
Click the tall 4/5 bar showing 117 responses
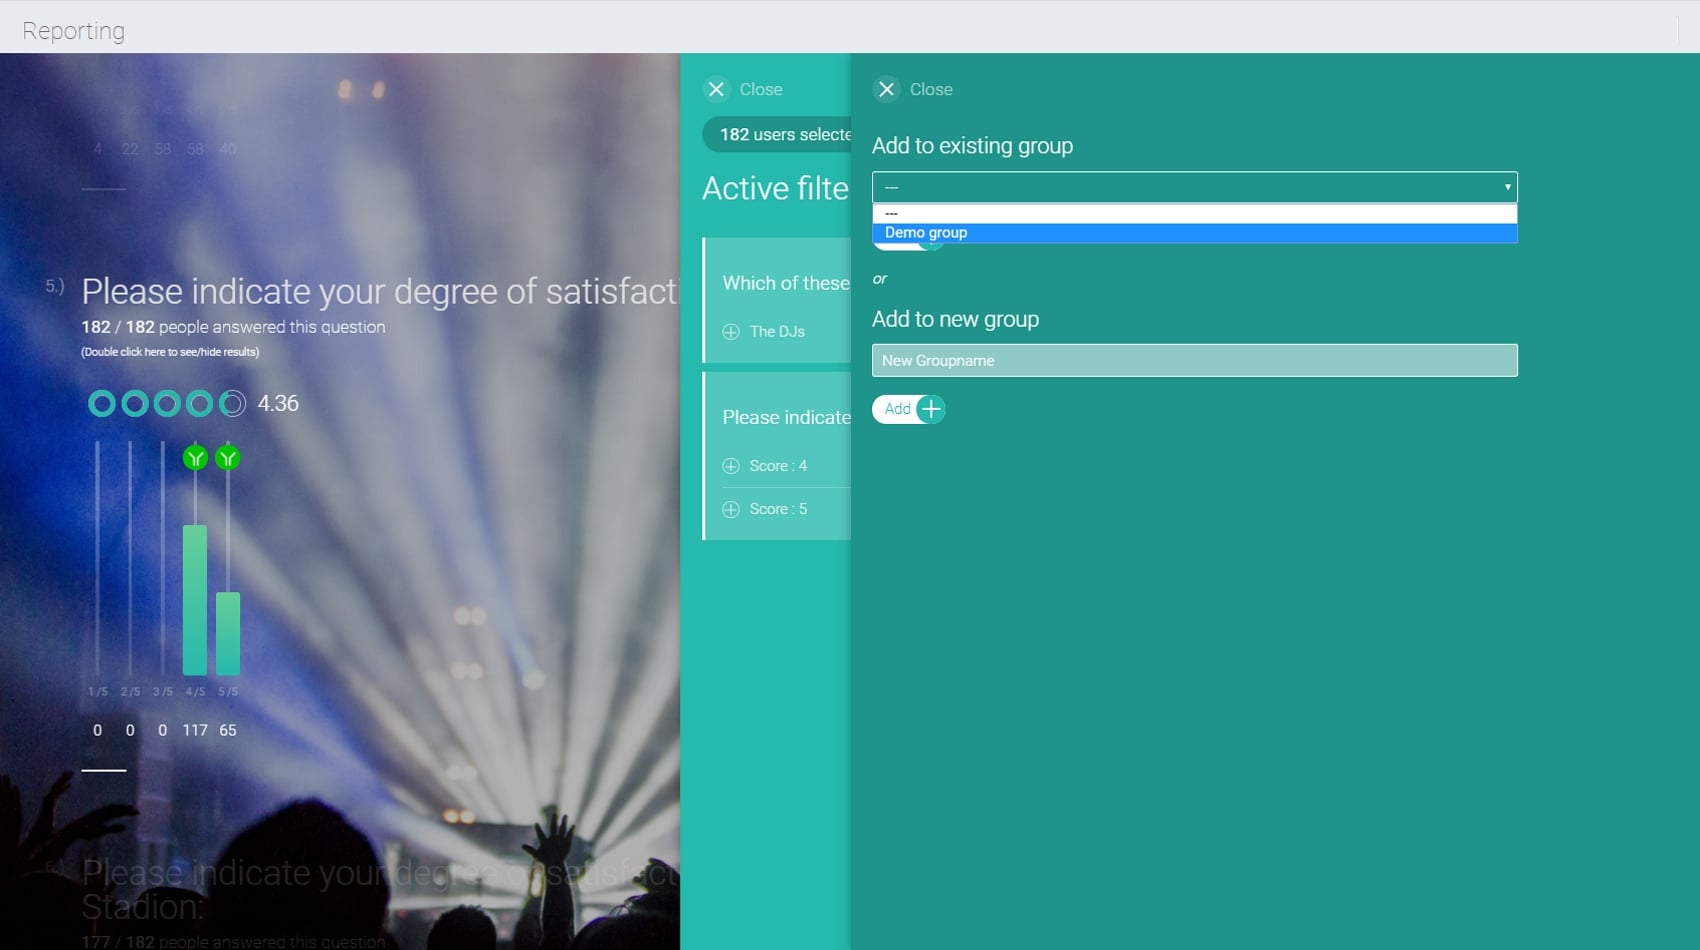pos(195,600)
